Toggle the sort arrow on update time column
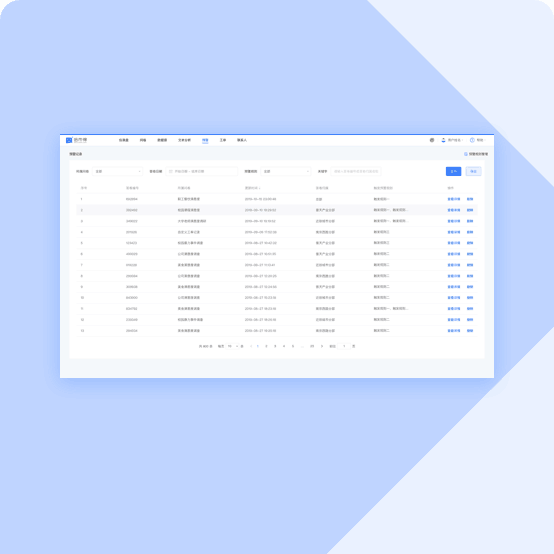The image size is (554, 554). click(260, 188)
